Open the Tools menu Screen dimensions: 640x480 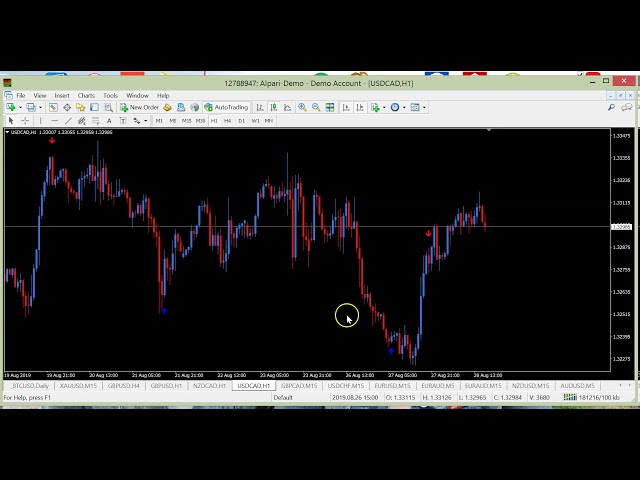(x=110, y=95)
